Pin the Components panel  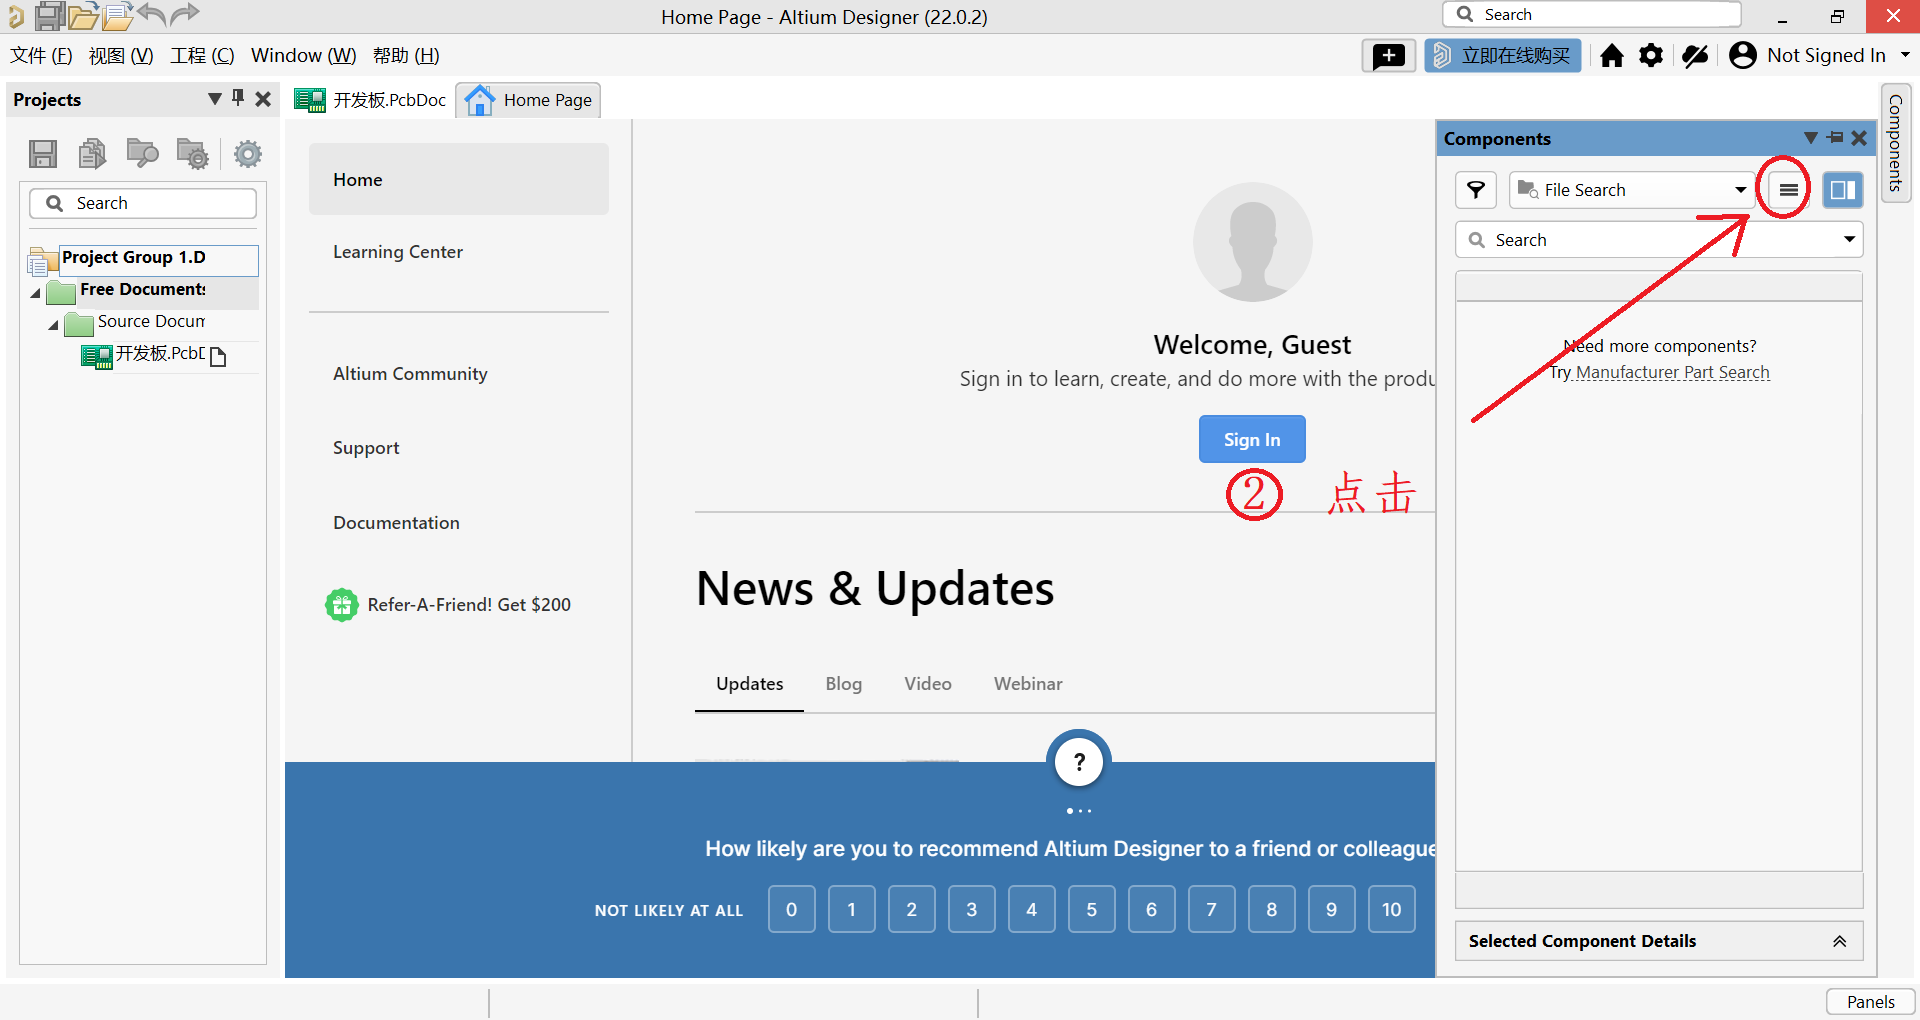pyautogui.click(x=1835, y=138)
